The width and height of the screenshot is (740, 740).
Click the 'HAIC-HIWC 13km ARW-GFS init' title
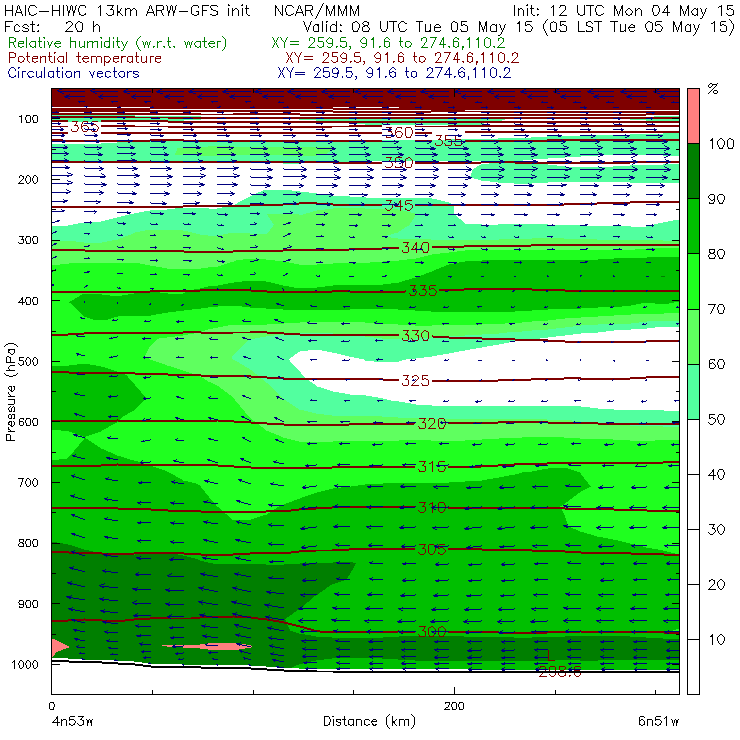pyautogui.click(x=127, y=10)
